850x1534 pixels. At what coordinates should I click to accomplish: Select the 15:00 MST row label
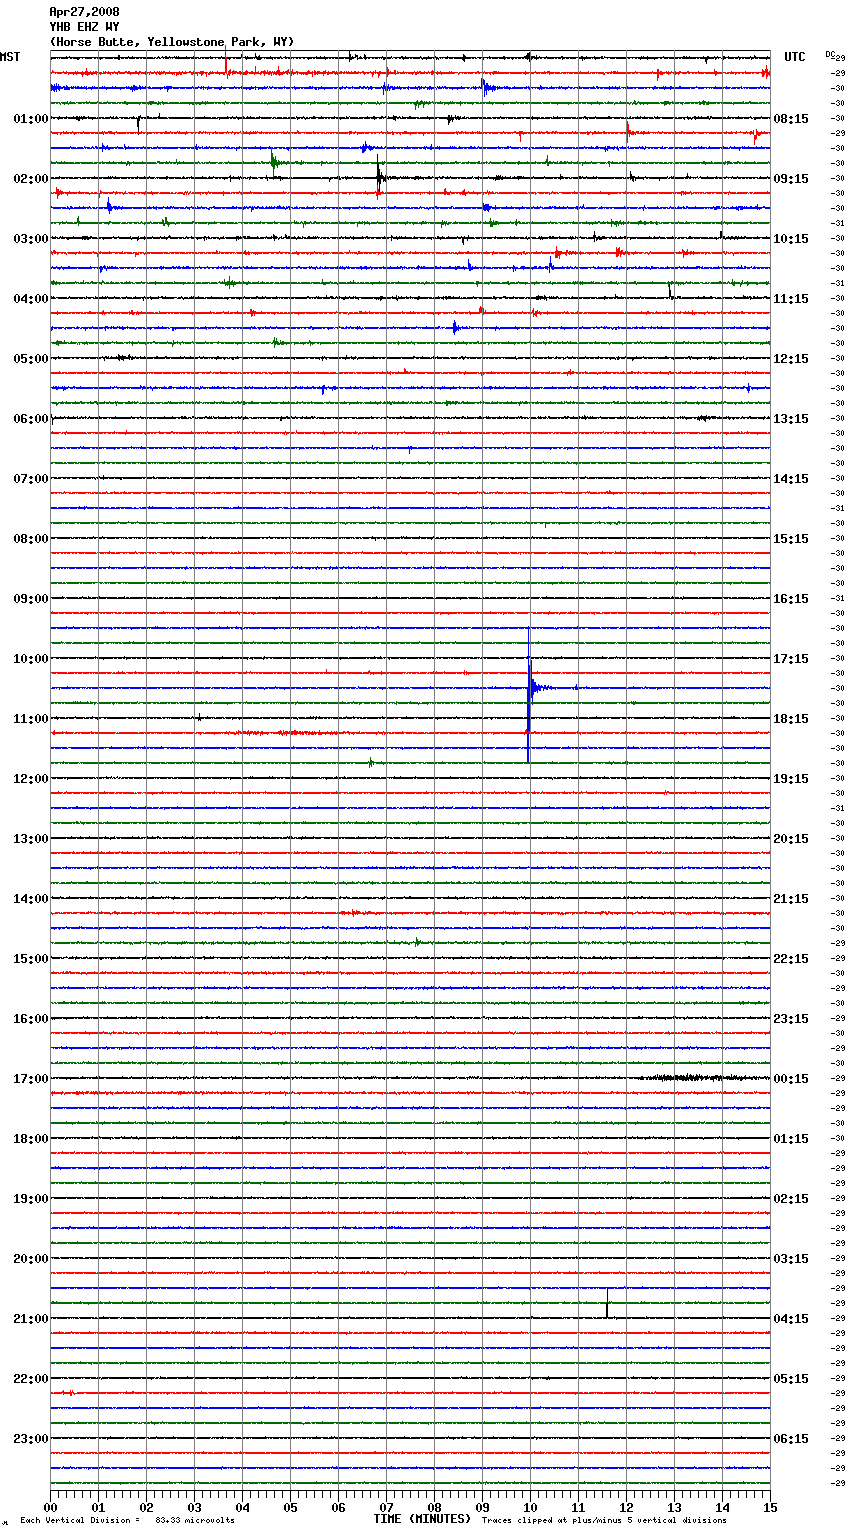(x=31, y=959)
